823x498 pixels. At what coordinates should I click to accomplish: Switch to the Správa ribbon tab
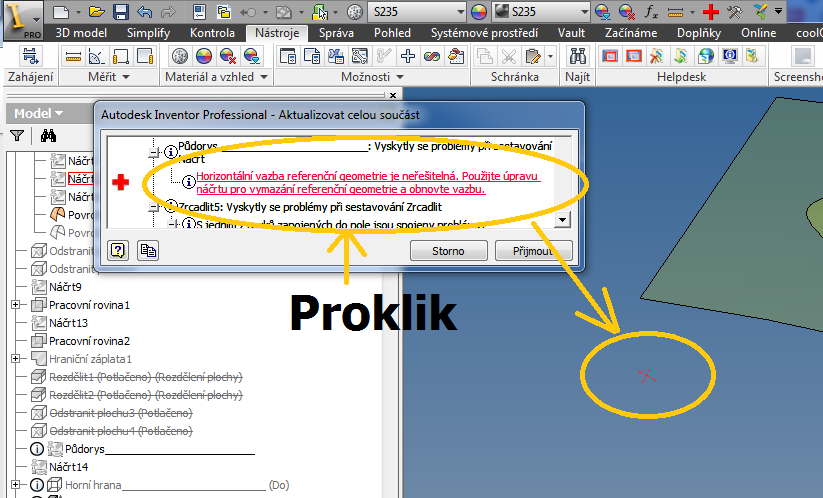click(336, 33)
